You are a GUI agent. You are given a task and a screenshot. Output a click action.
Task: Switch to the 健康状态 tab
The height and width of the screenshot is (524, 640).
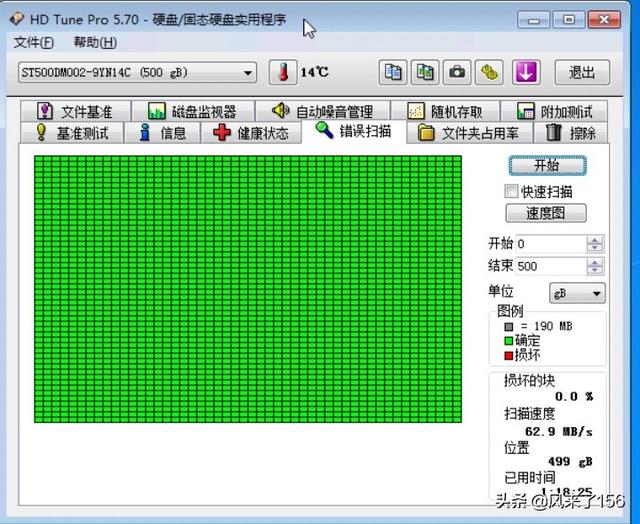pos(251,133)
